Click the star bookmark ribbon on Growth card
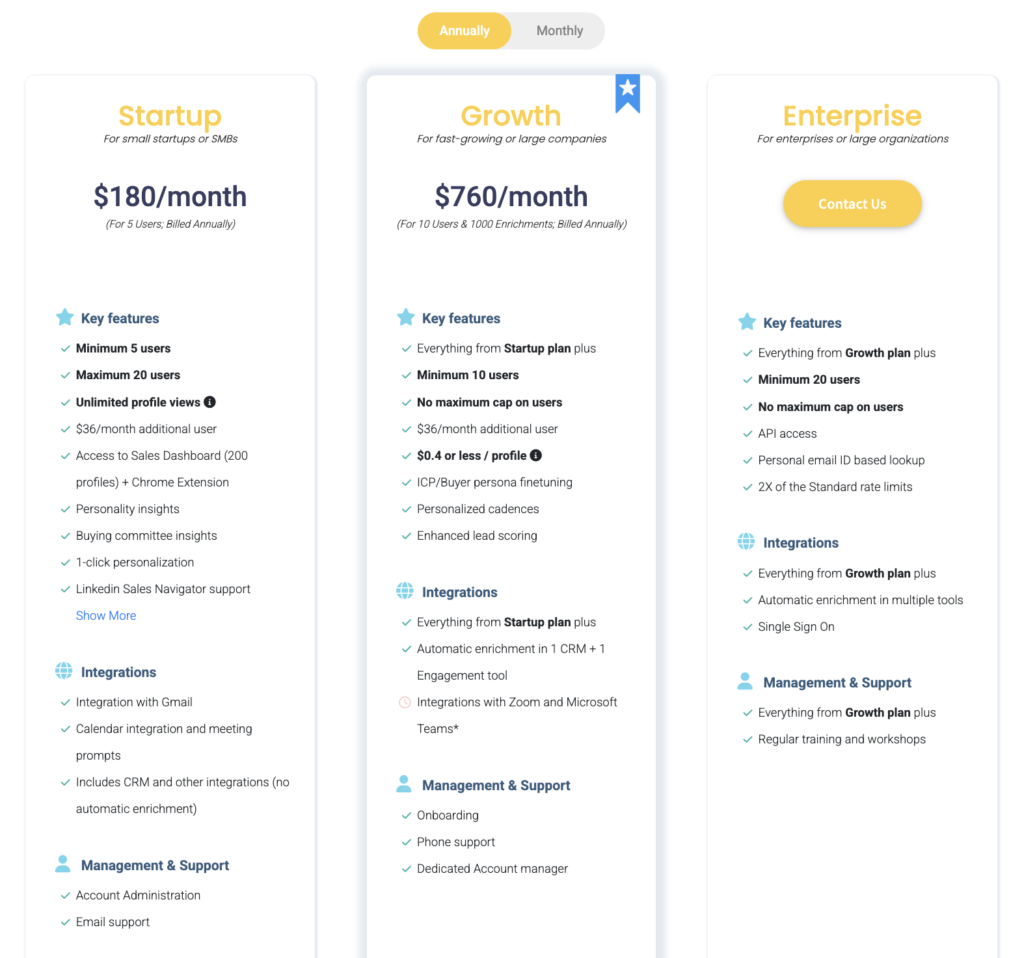Image resolution: width=1024 pixels, height=958 pixels. pos(627,93)
